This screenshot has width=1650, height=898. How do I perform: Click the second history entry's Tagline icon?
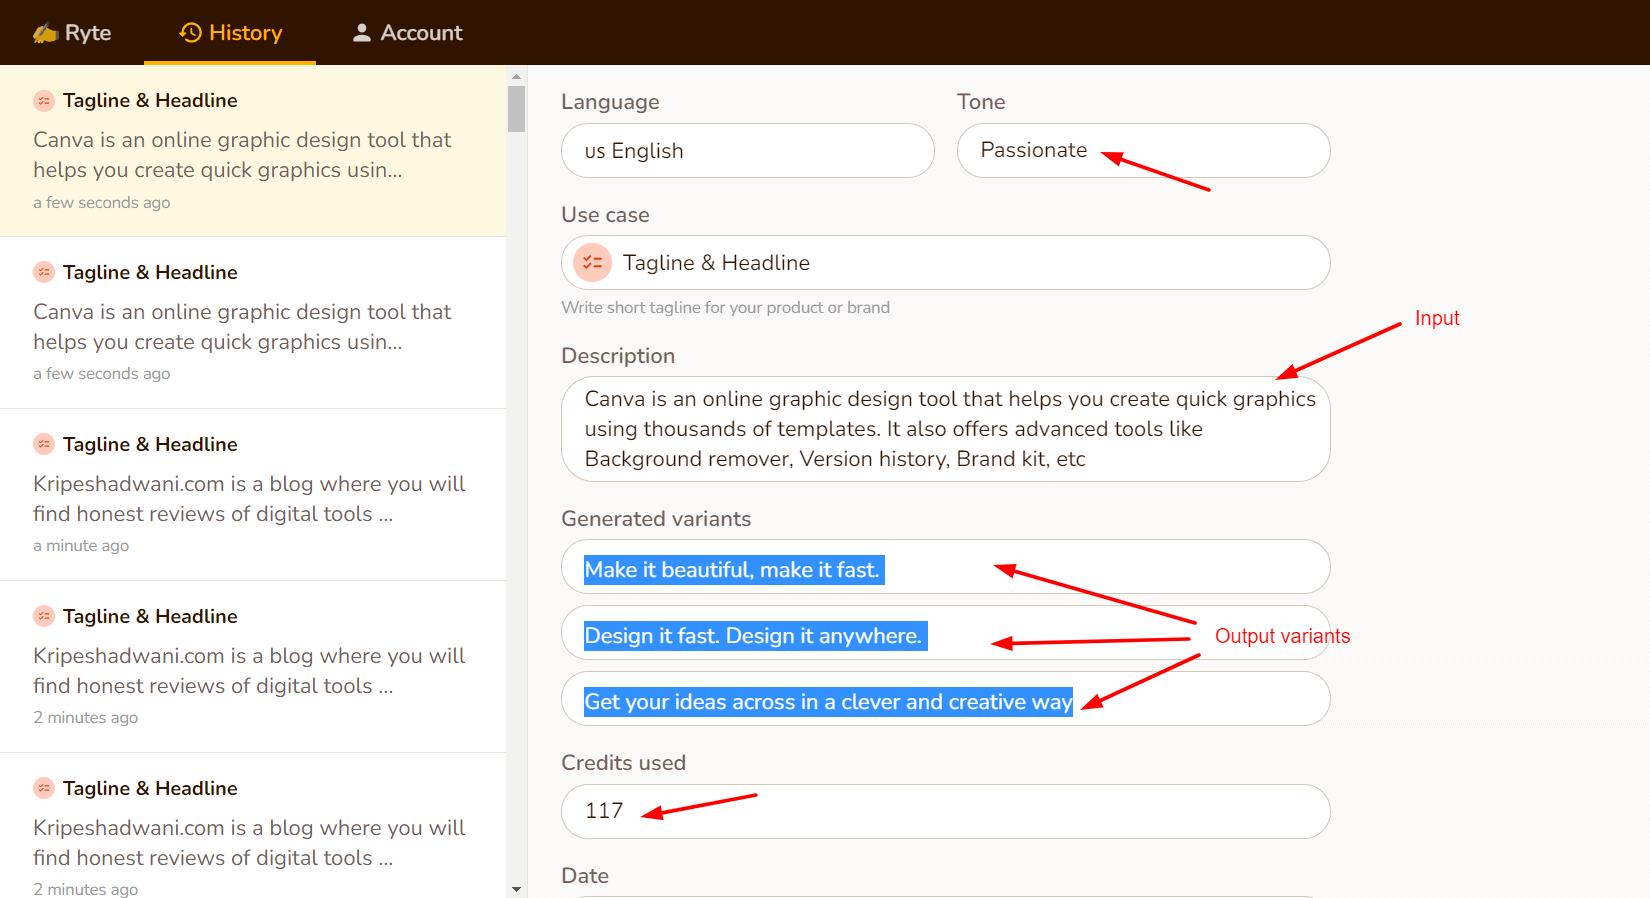[44, 272]
